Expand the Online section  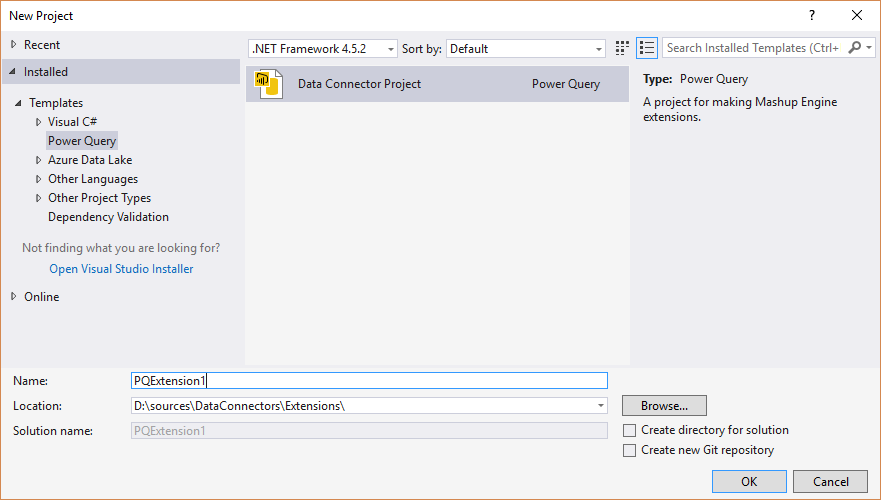click(x=13, y=296)
